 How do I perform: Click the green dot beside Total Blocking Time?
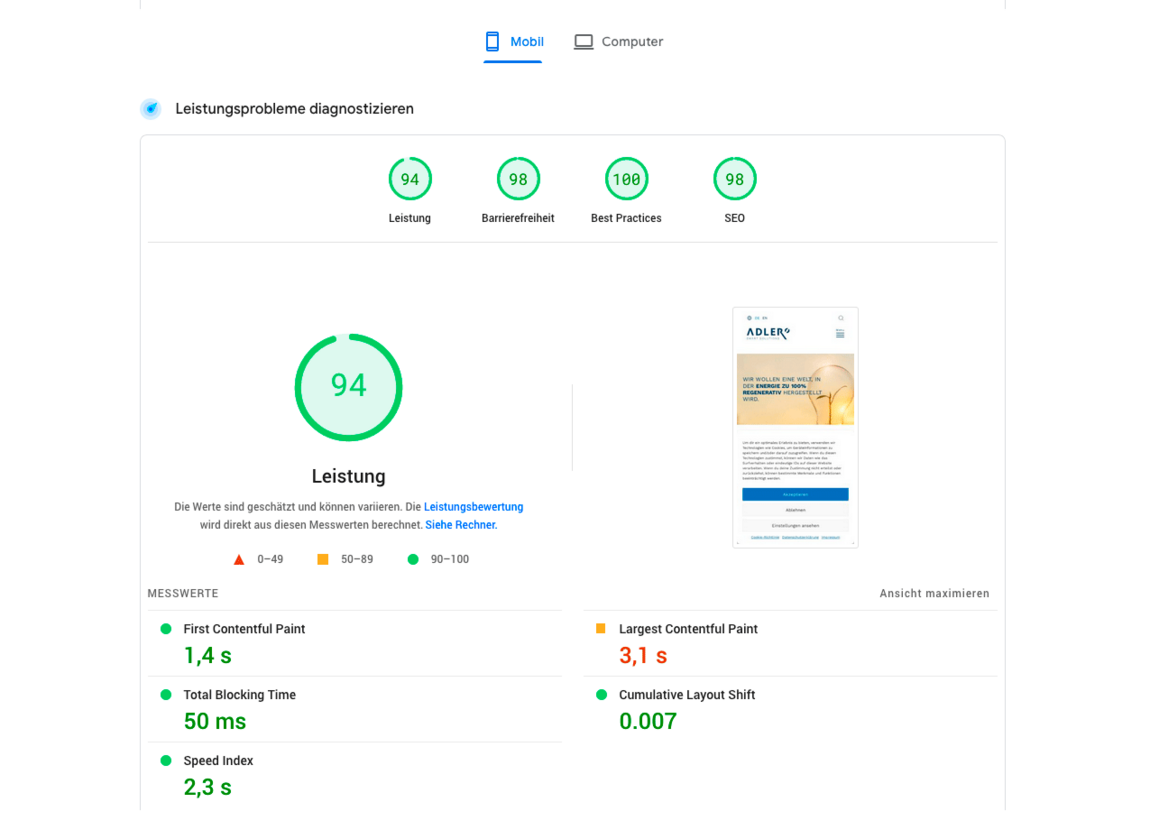(166, 695)
